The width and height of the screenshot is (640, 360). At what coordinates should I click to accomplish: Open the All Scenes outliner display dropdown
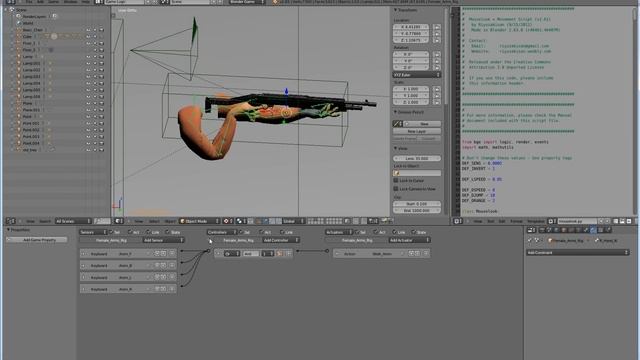pyautogui.click(x=73, y=221)
